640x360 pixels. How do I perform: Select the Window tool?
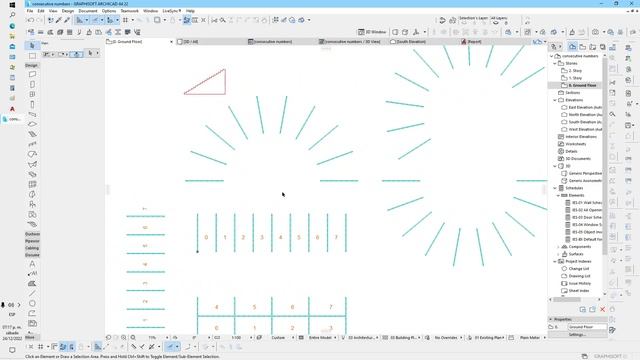pyautogui.click(x=32, y=94)
